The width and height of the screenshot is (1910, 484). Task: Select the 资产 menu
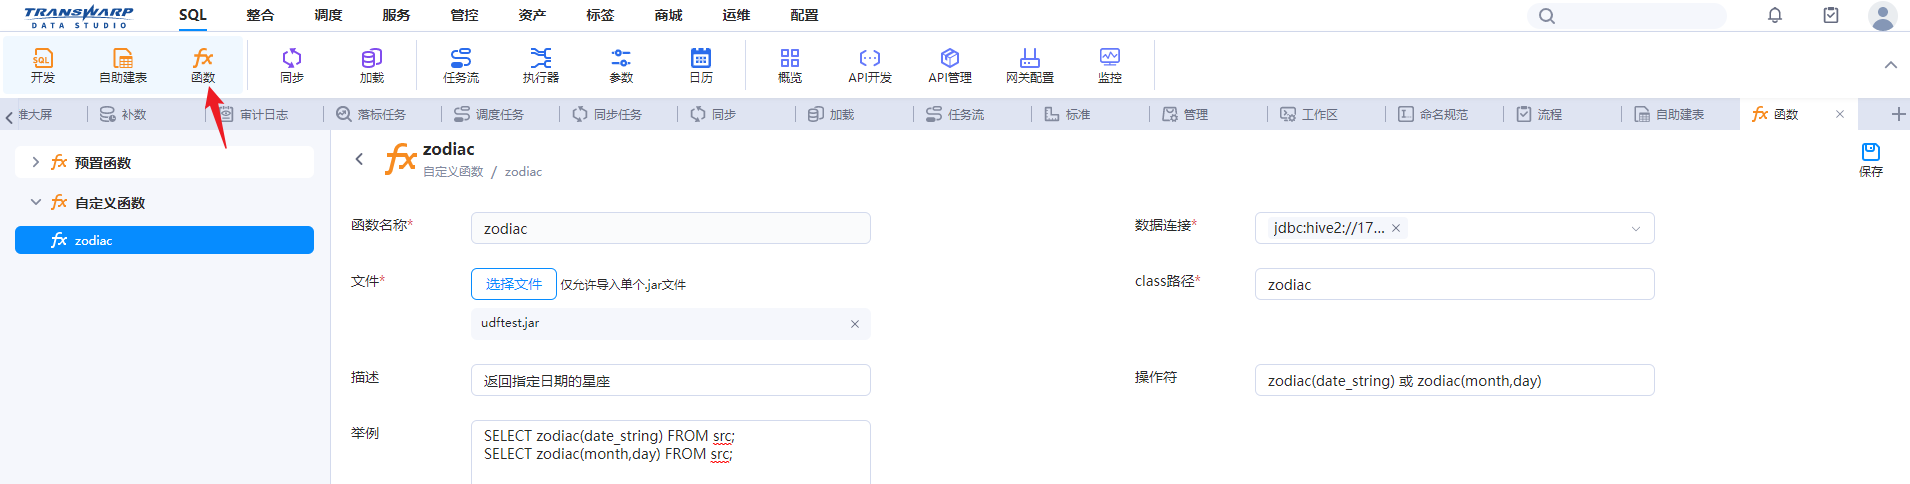532,15
